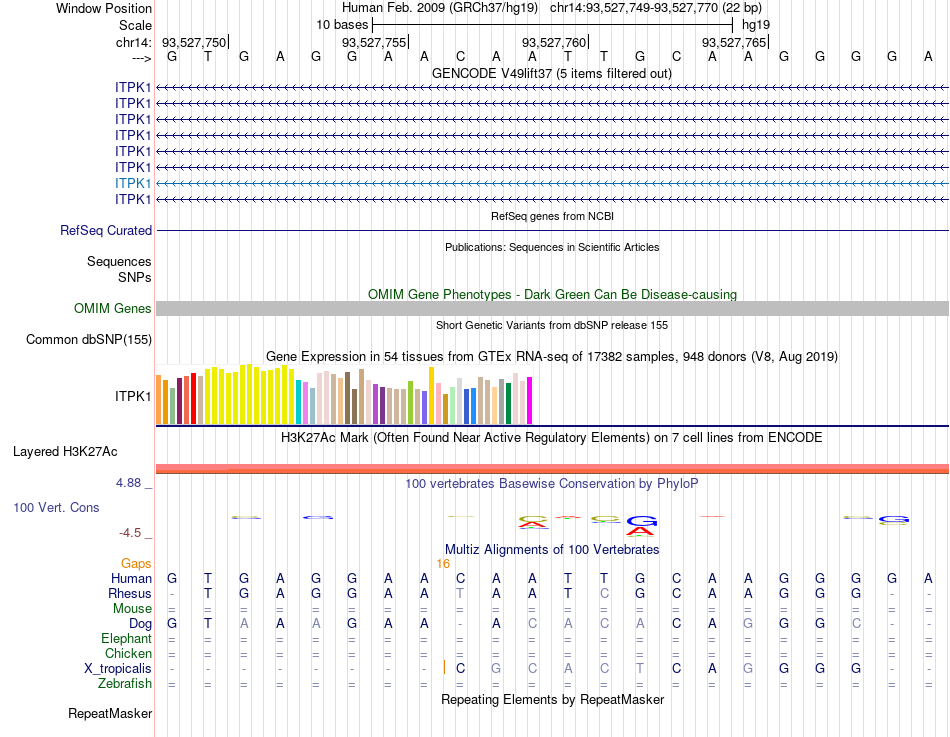This screenshot has width=950, height=737.
Task: Click the orange gap count 16
Action: click(x=443, y=564)
